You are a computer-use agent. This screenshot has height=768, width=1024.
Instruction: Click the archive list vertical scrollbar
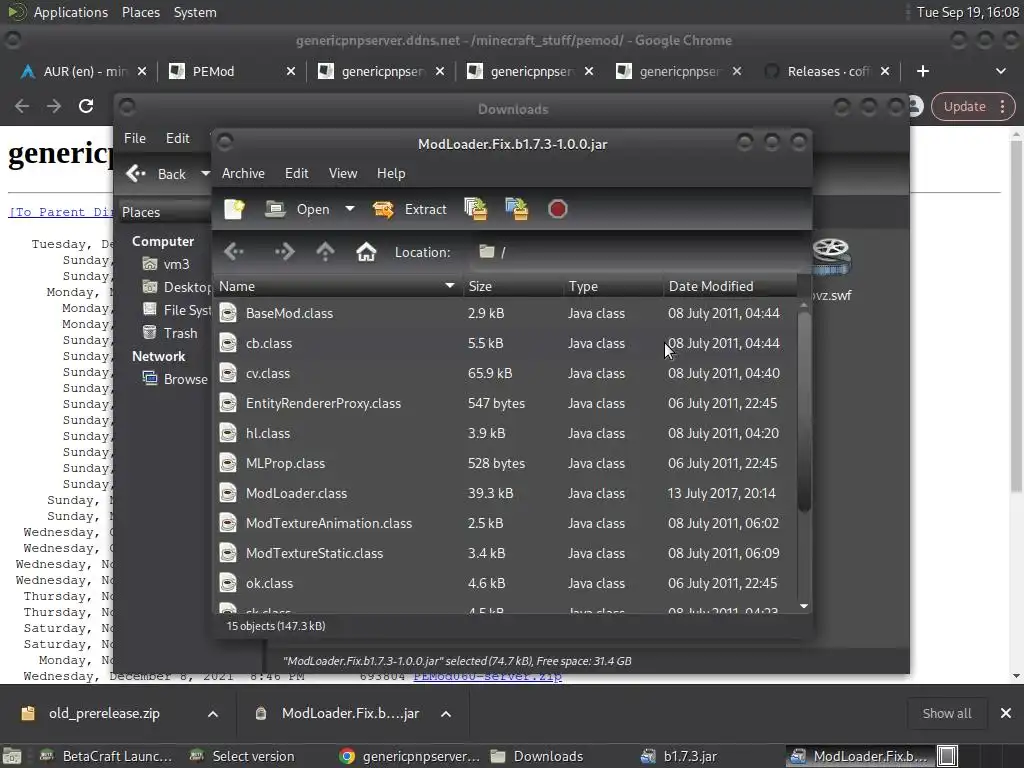[804, 411]
